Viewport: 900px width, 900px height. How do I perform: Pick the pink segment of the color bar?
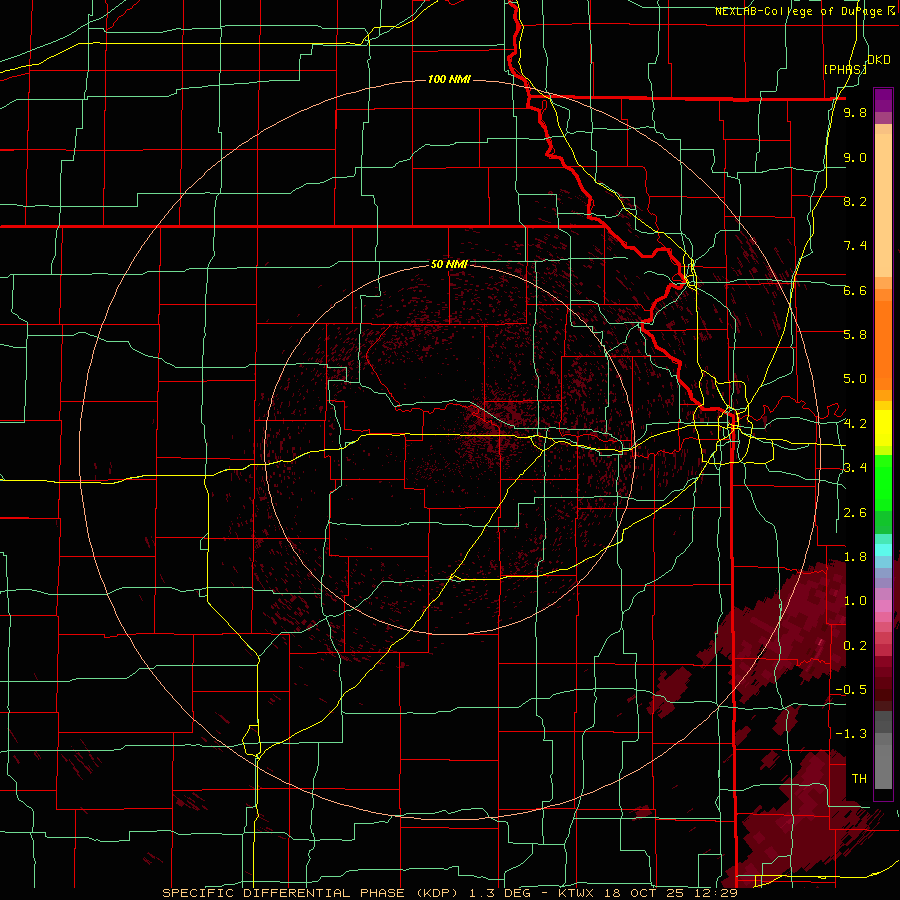point(883,606)
